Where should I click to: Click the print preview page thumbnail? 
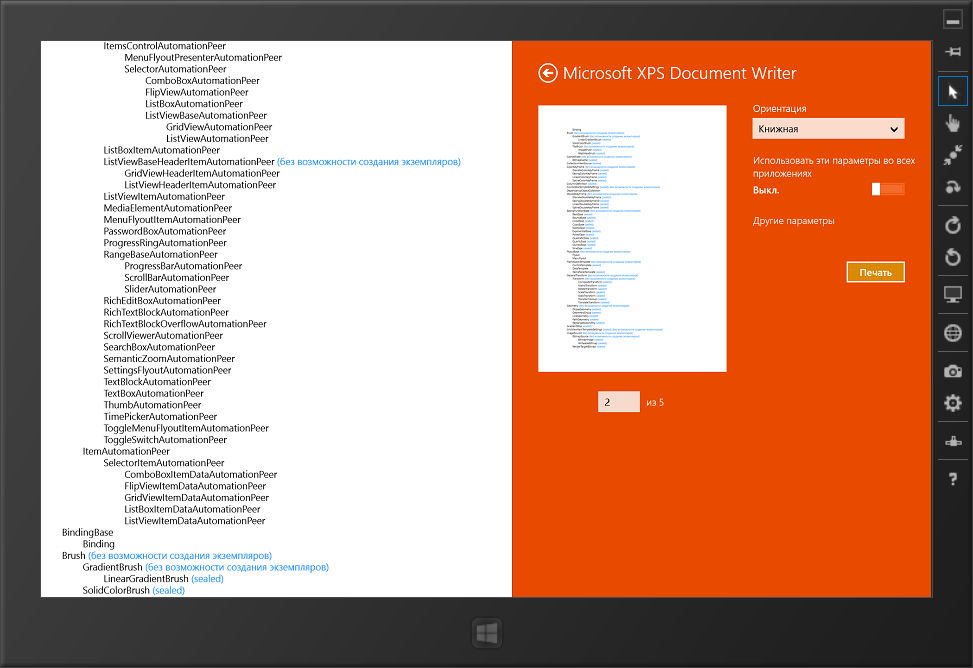point(632,238)
